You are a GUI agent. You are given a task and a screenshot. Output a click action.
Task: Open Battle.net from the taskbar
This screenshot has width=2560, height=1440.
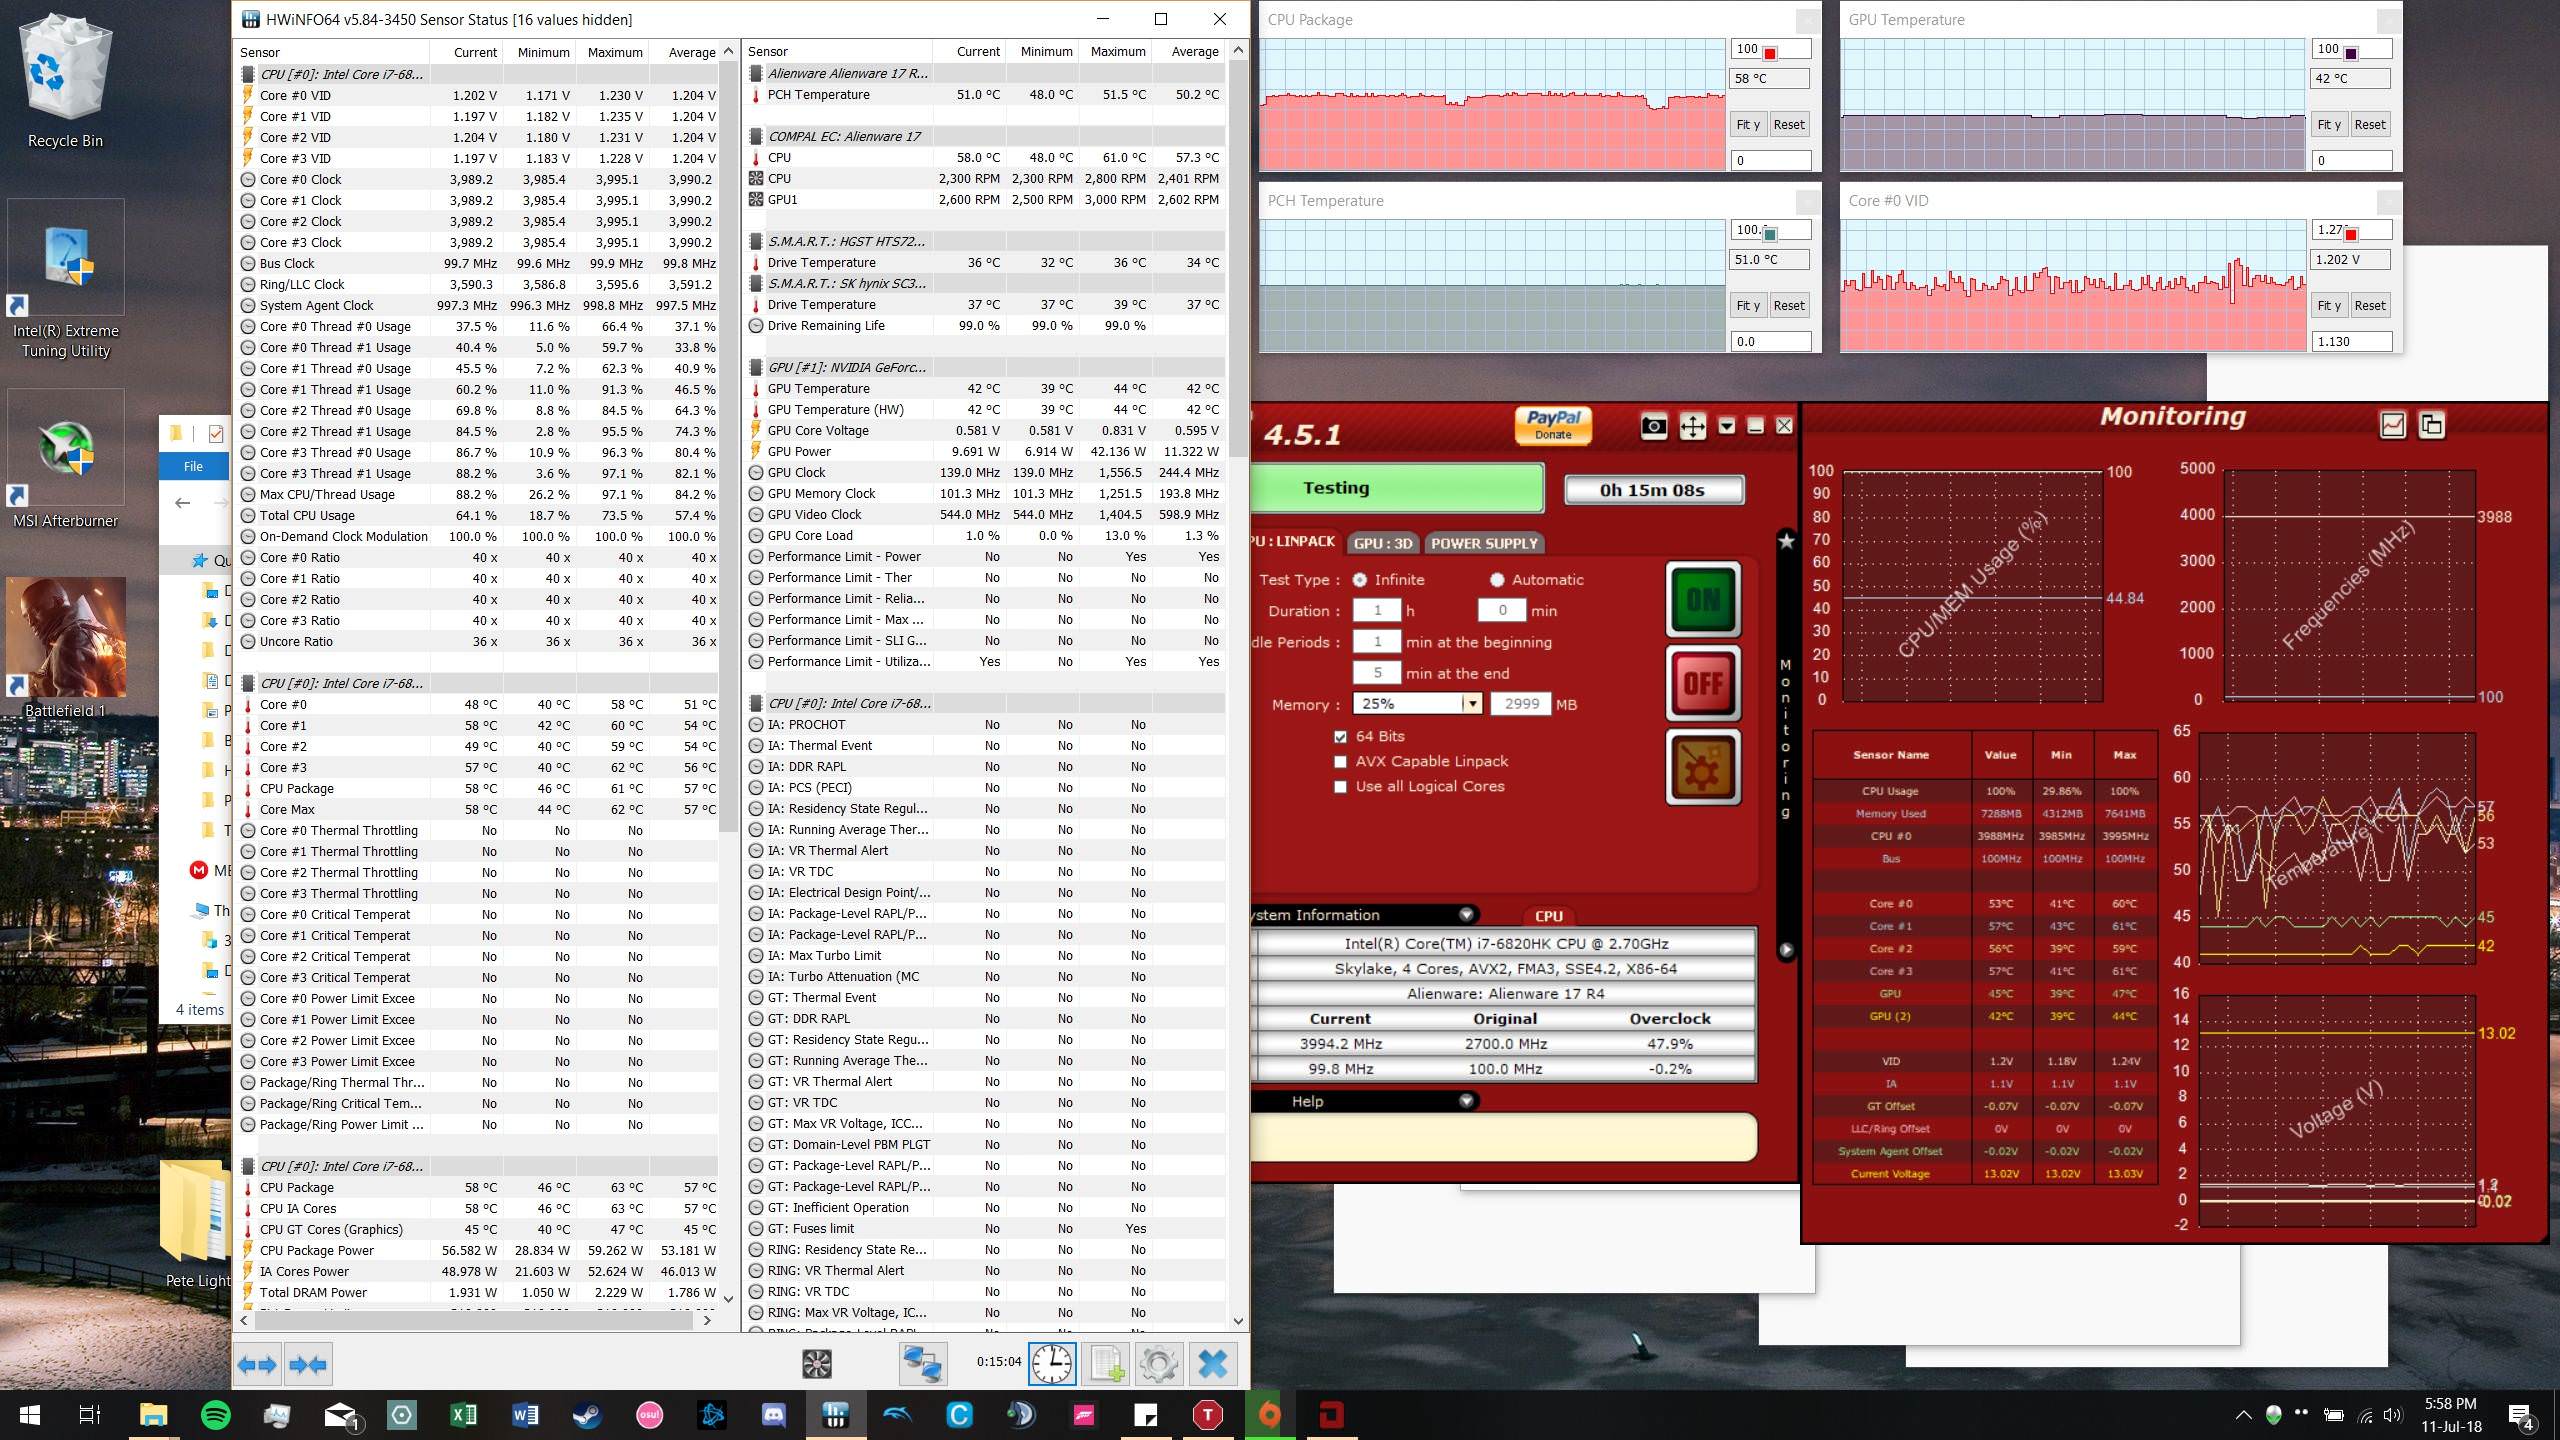[x=711, y=1415]
